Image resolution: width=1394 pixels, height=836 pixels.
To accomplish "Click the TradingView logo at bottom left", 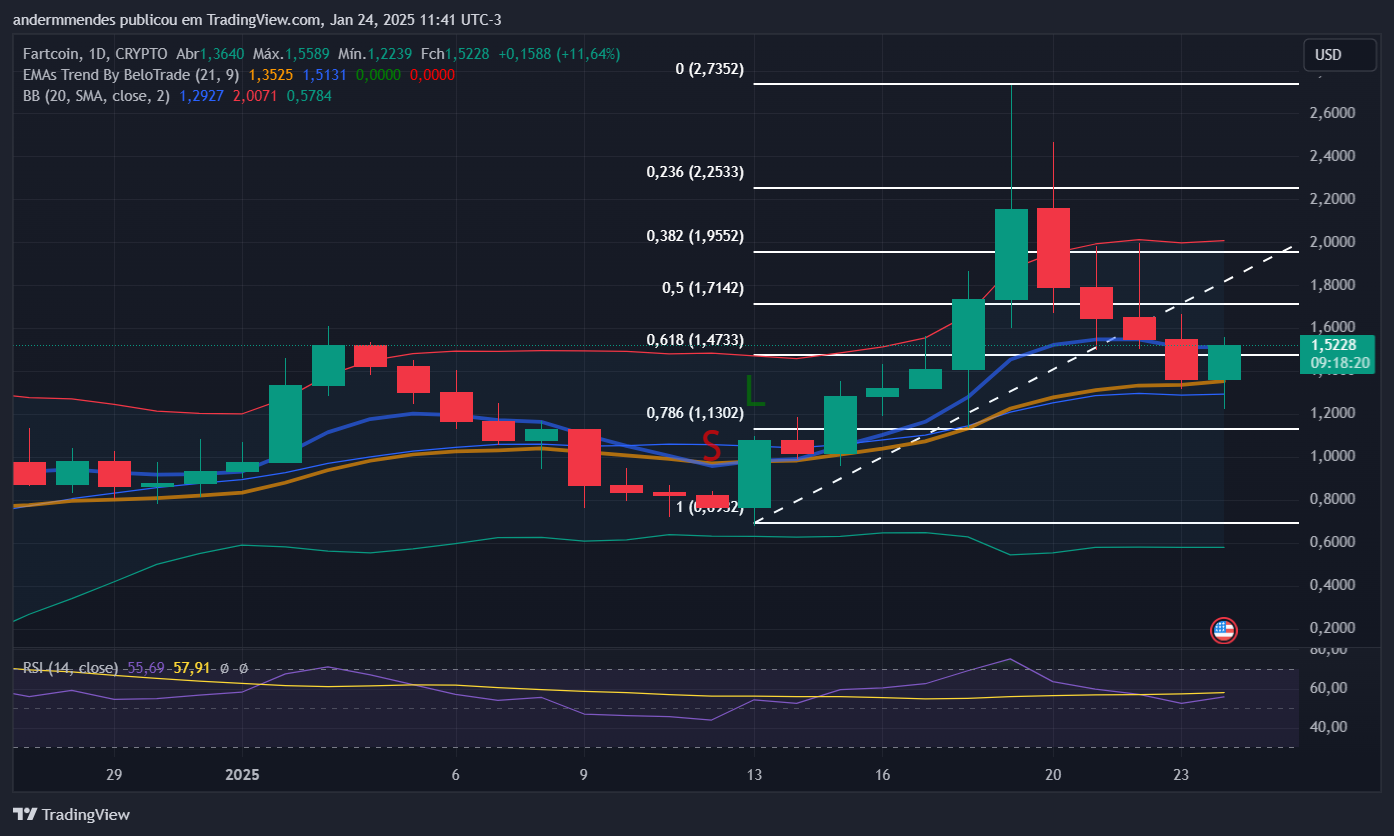I will pos(71,814).
